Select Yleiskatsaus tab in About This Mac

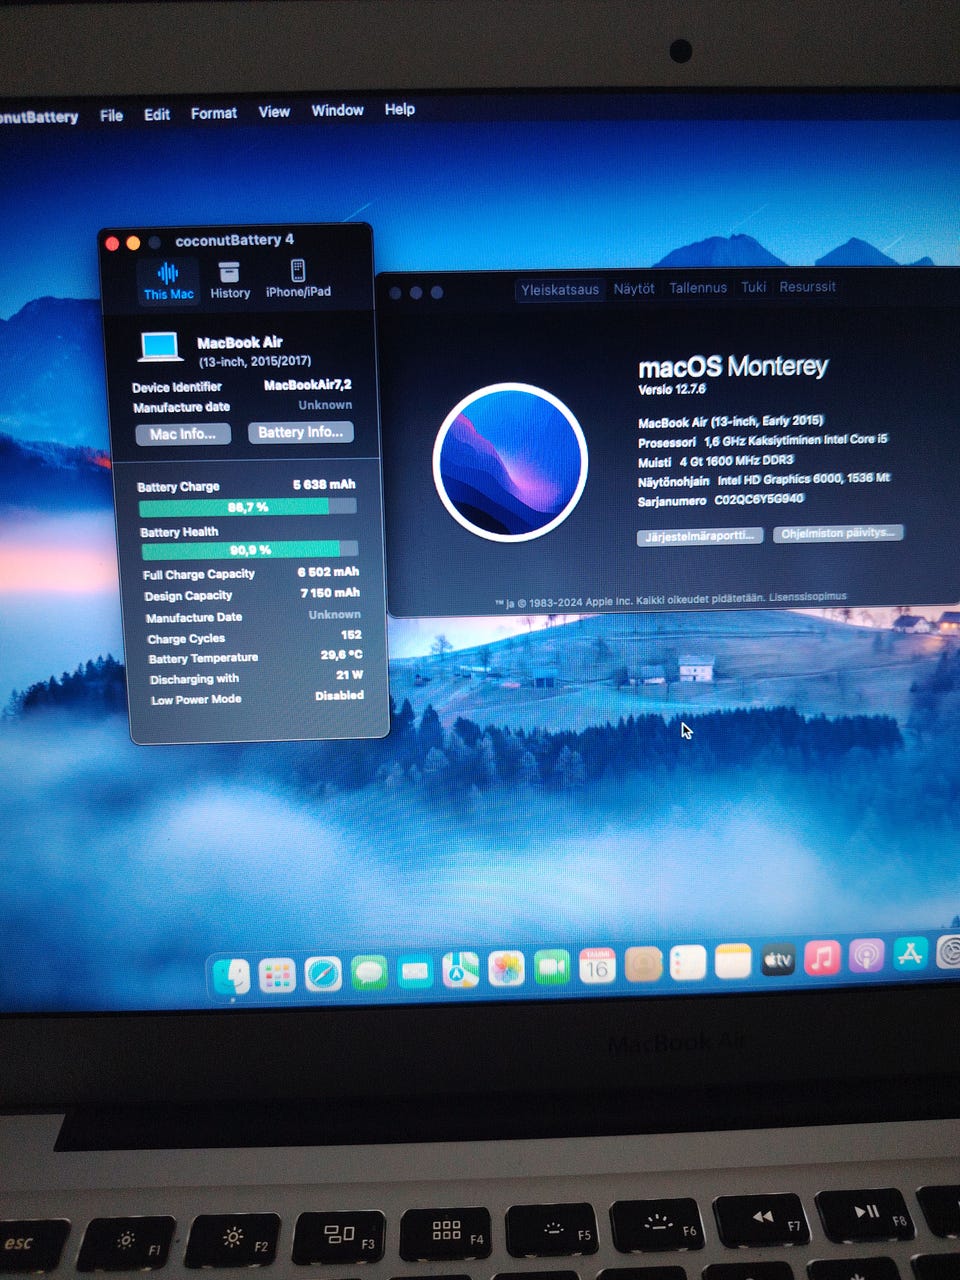[560, 290]
